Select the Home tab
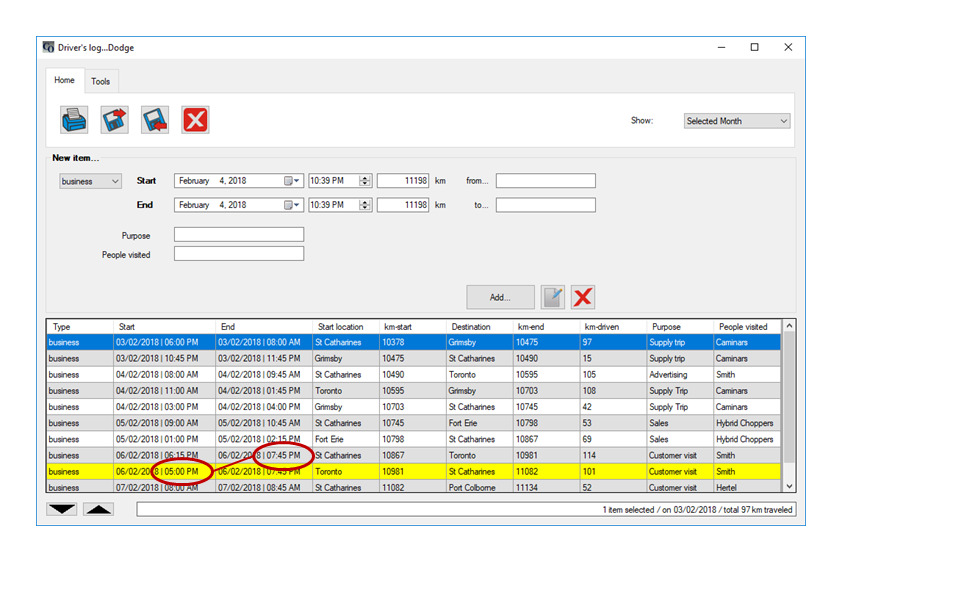Image resolution: width=960 pixels, height=600 pixels. 64,80
